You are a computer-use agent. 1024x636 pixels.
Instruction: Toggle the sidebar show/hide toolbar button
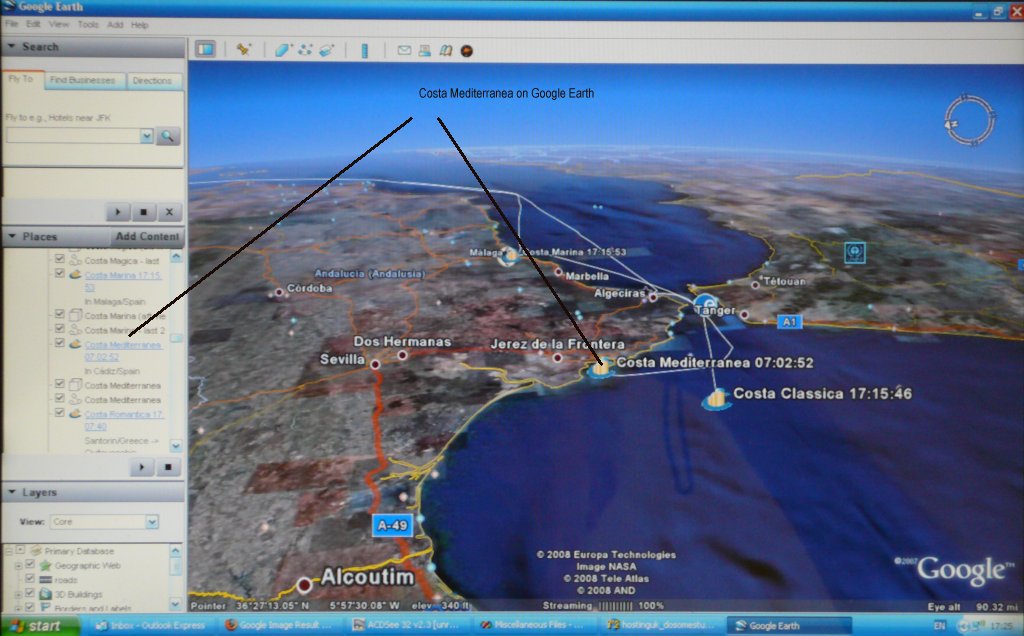click(x=205, y=49)
